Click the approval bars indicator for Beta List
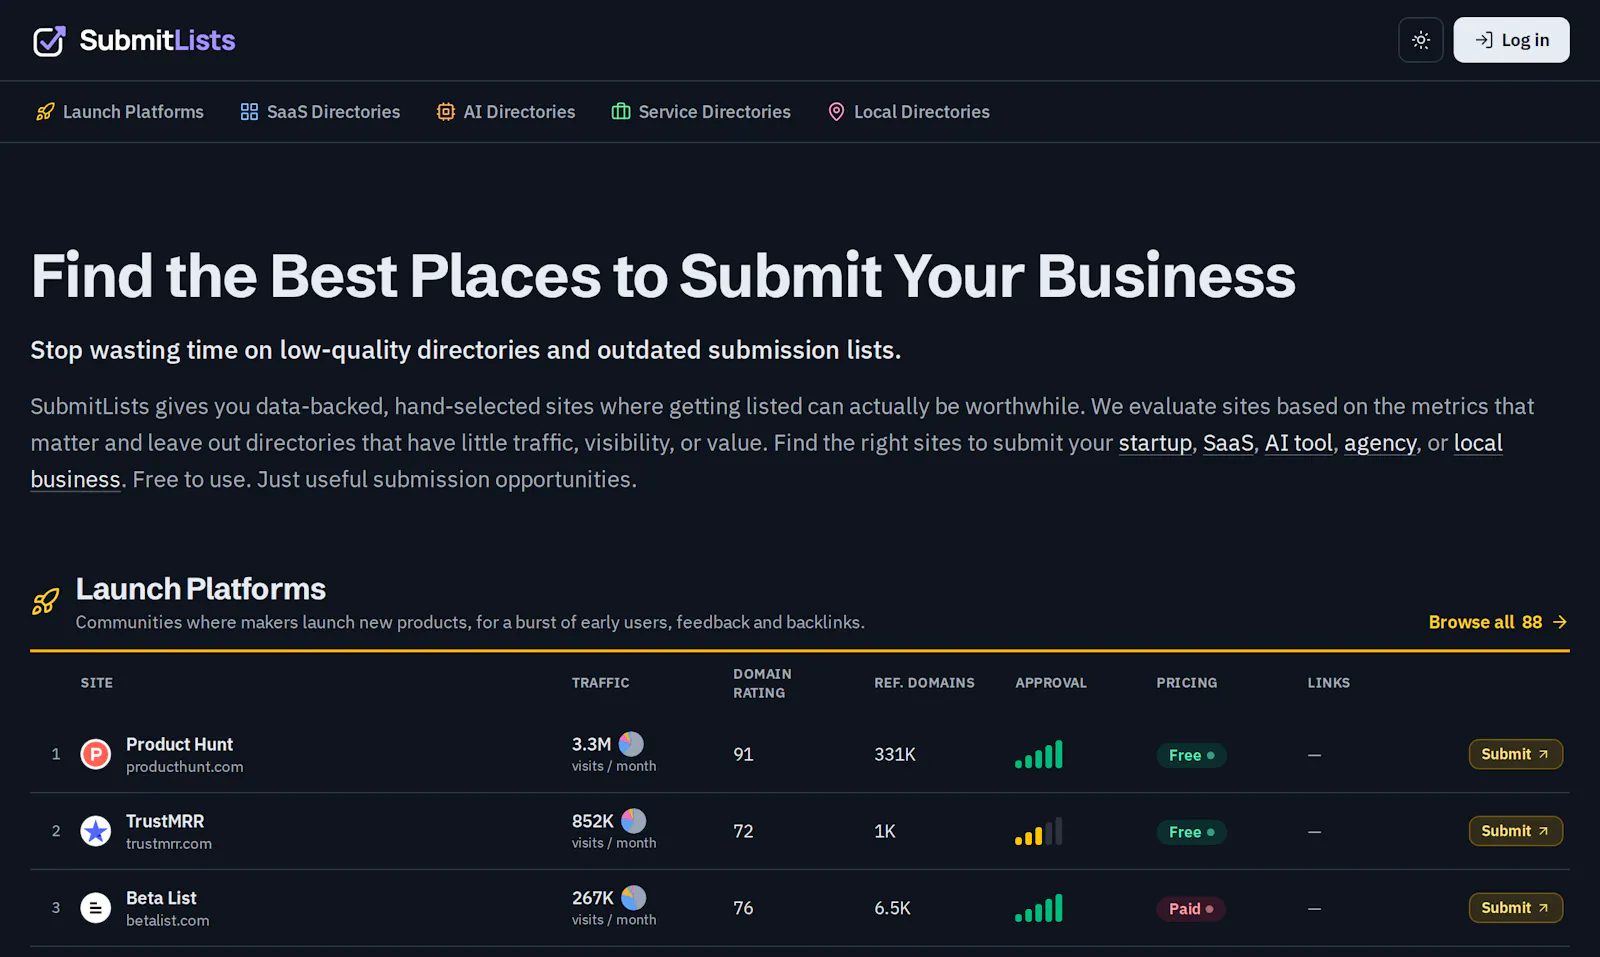Screen dimensions: 1600x957 (1039, 908)
